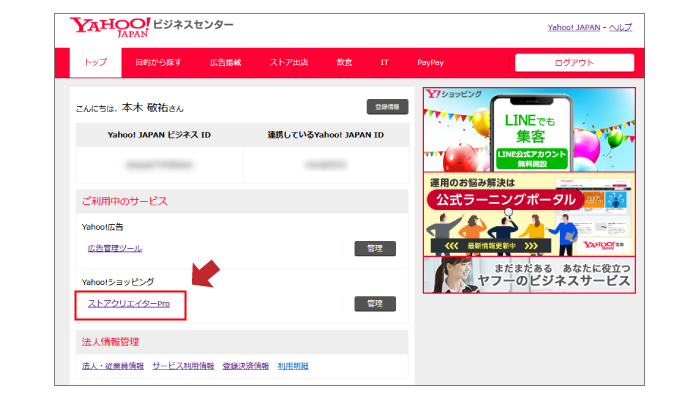
Task: Click the ログアウト button
Action: [574, 62]
